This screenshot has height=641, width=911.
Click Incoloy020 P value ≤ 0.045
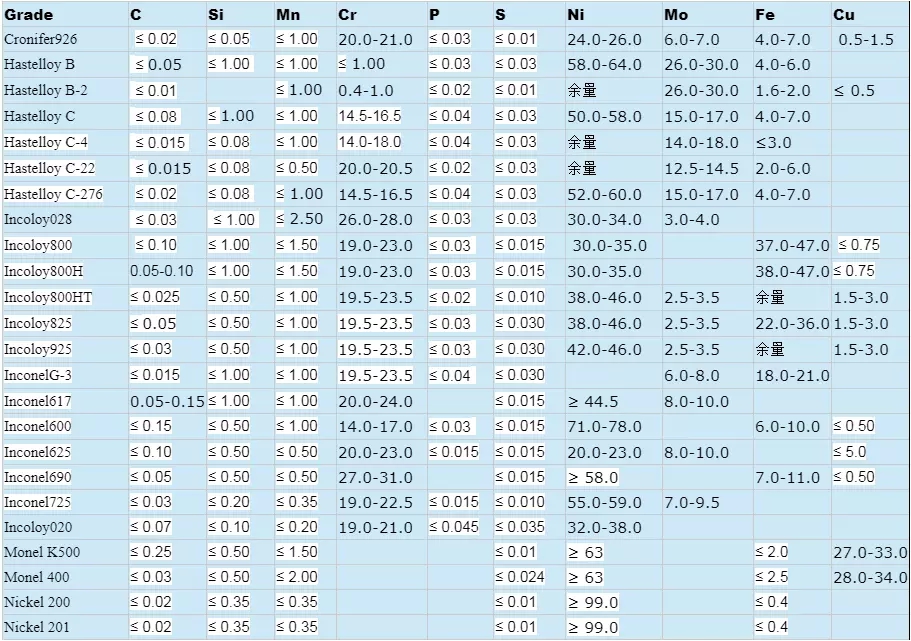[454, 527]
